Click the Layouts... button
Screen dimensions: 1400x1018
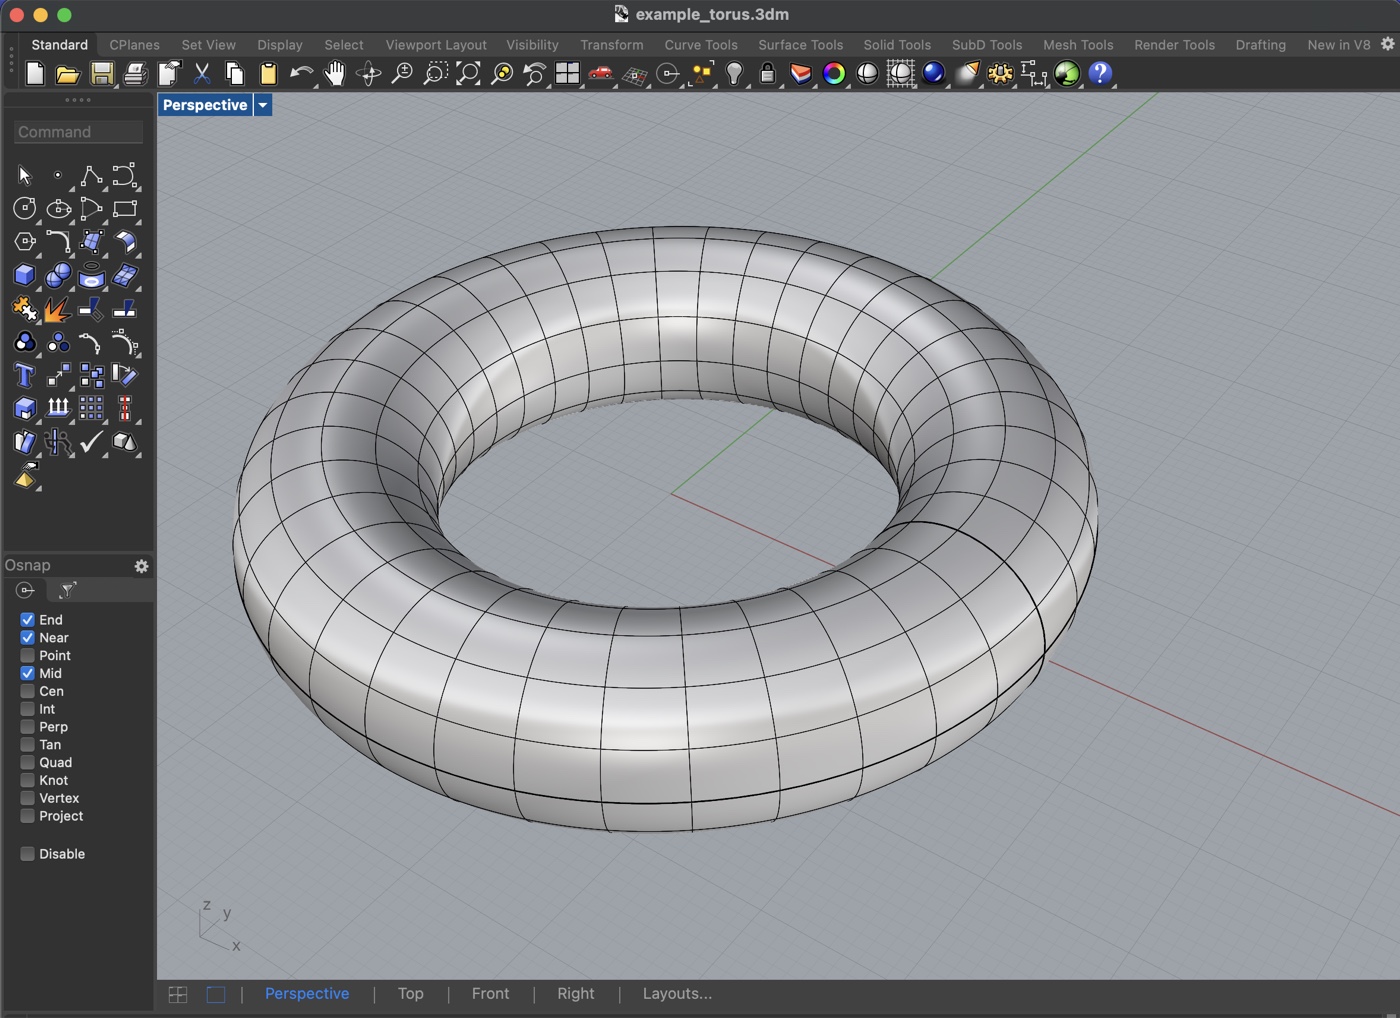677,994
